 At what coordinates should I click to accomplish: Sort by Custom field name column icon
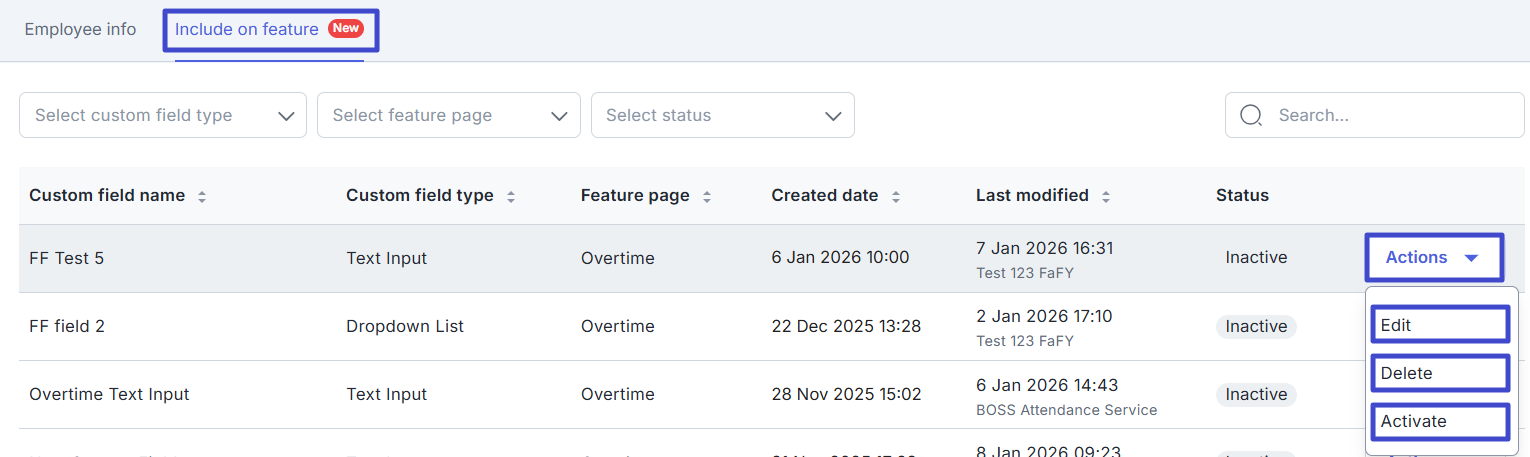coord(202,197)
